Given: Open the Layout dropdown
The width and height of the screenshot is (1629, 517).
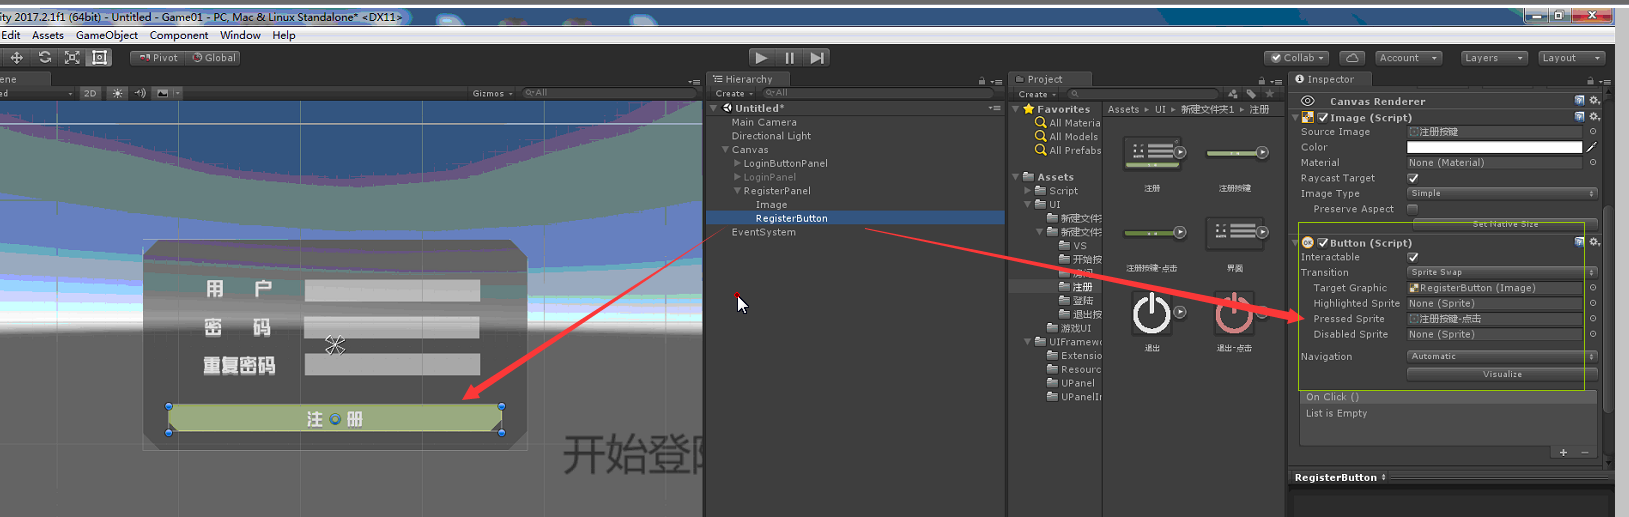Looking at the screenshot, I should pos(1571,58).
